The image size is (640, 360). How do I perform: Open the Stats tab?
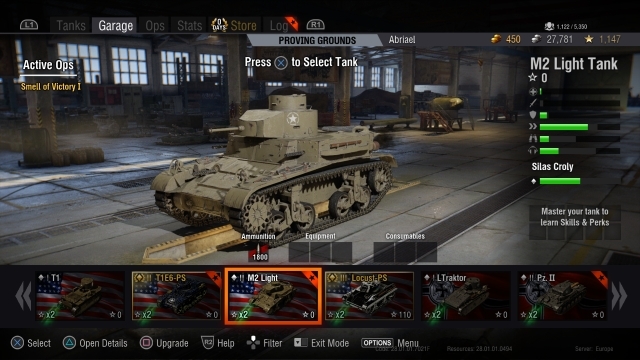click(x=189, y=26)
